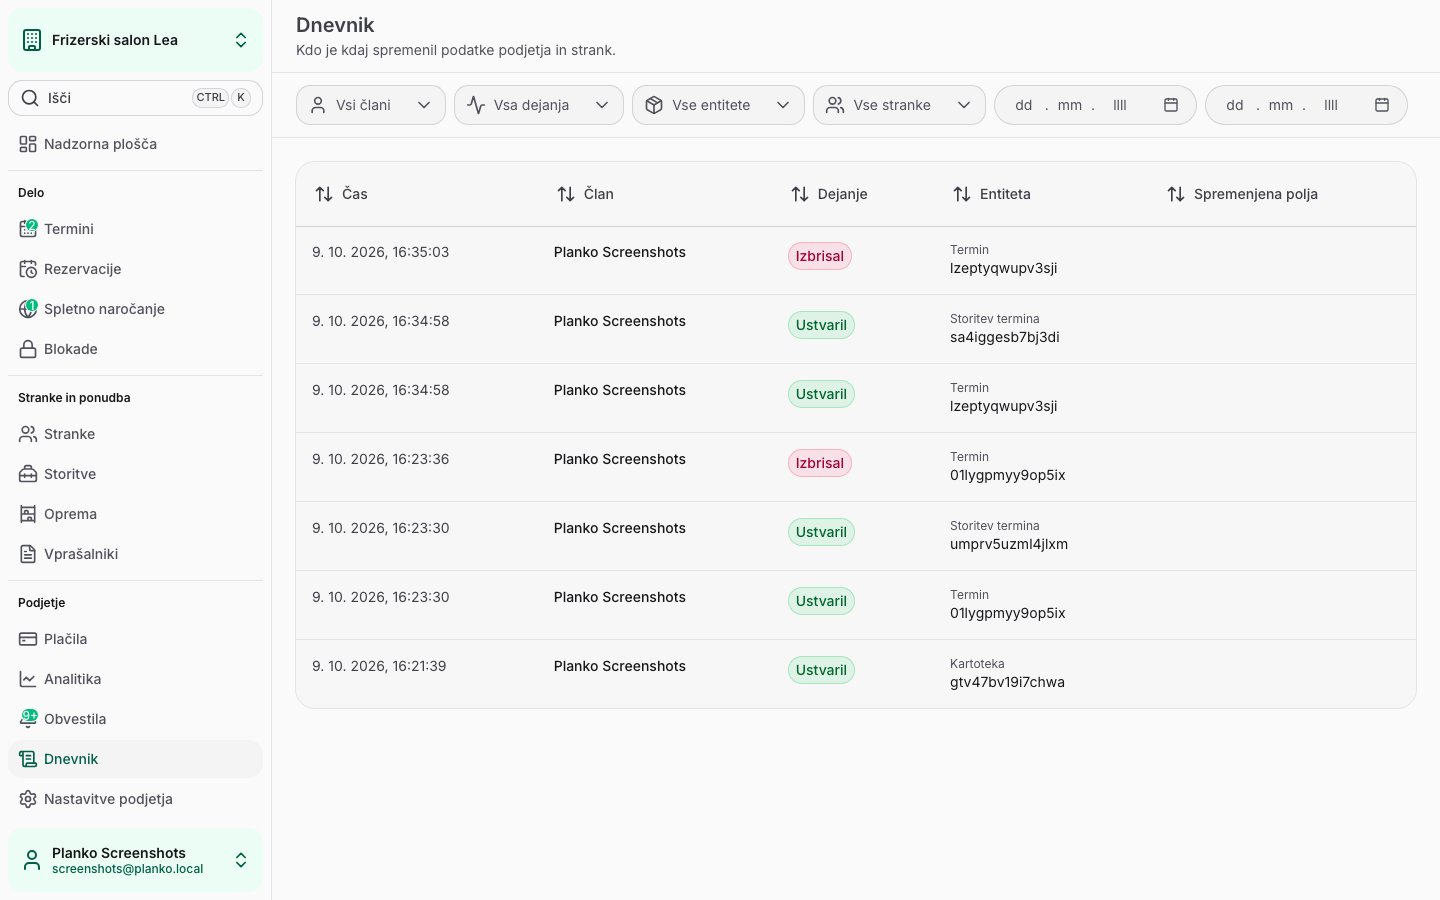Viewport: 1440px width, 900px height.
Task: Sort the table by Čas column
Action: pos(341,194)
